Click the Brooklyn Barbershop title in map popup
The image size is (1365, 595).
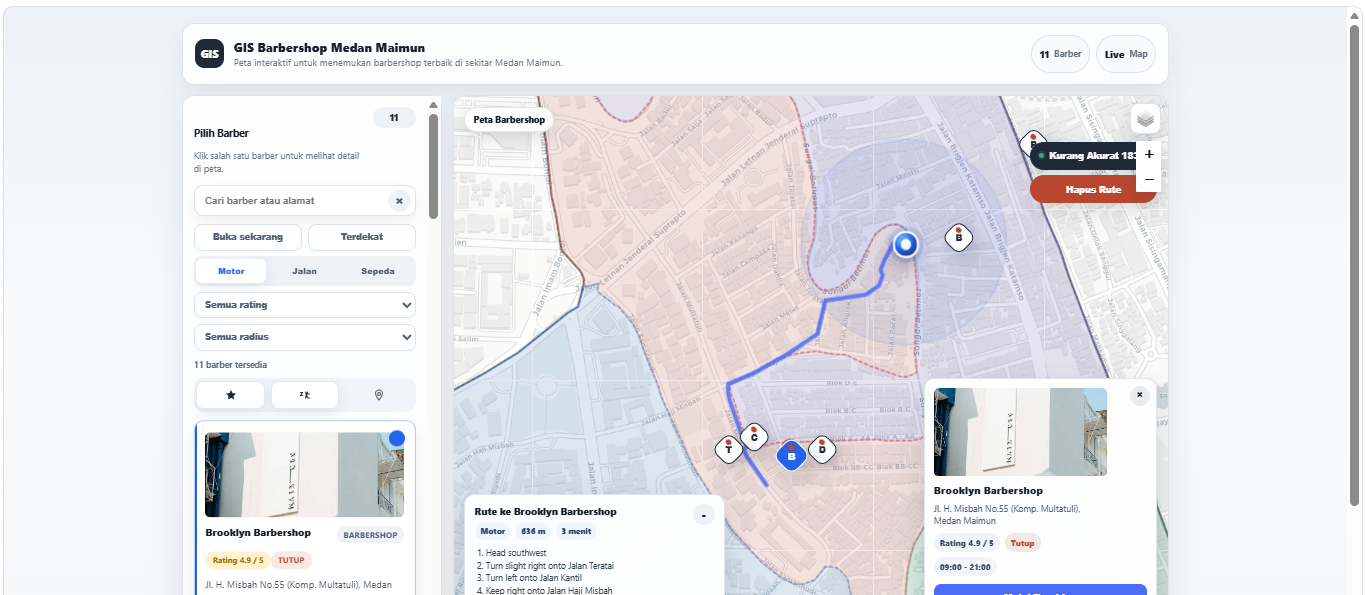coord(988,491)
